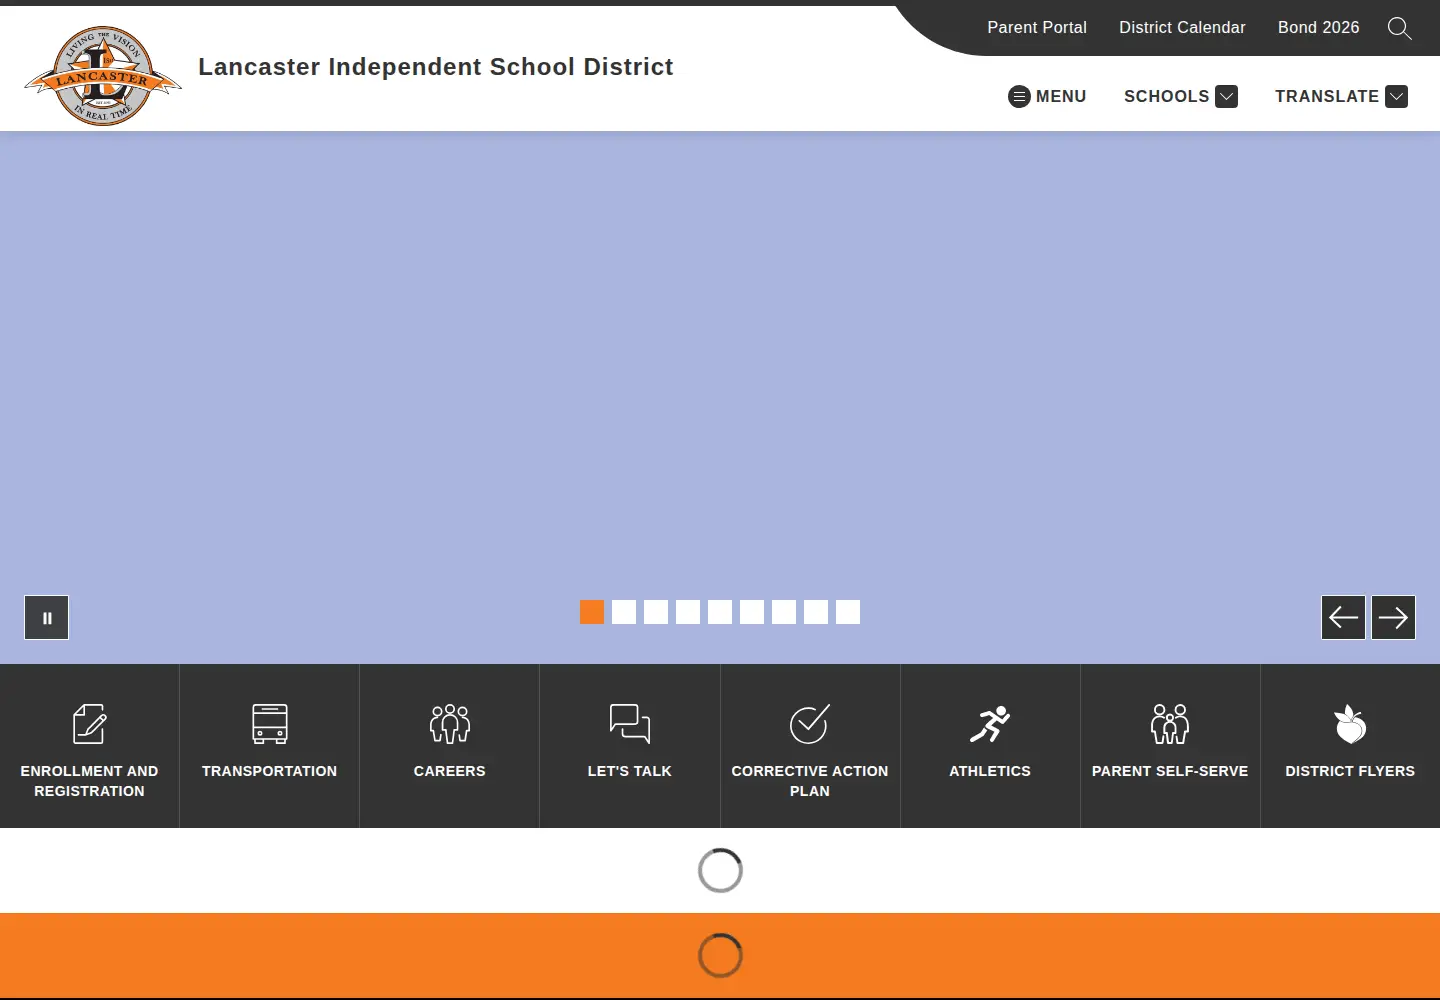Open the Parent Portal link

(1037, 28)
